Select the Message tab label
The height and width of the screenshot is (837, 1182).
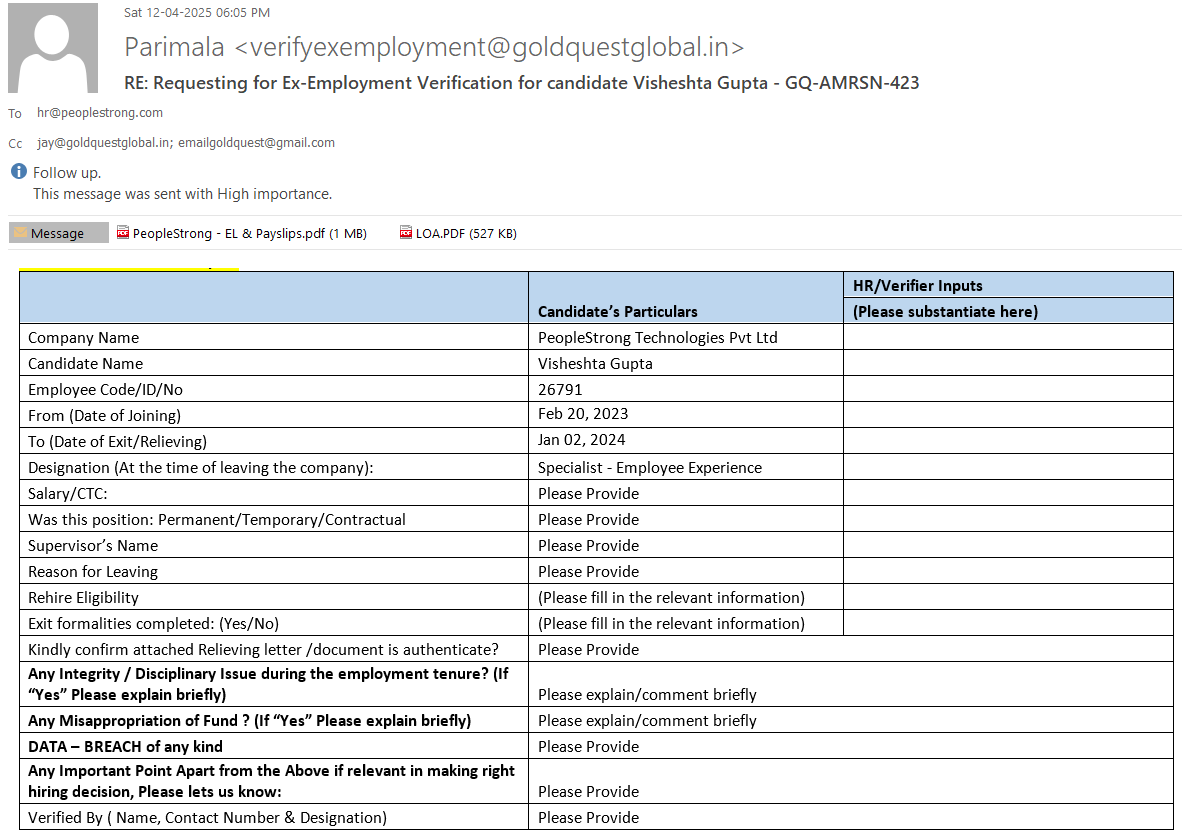tap(58, 233)
